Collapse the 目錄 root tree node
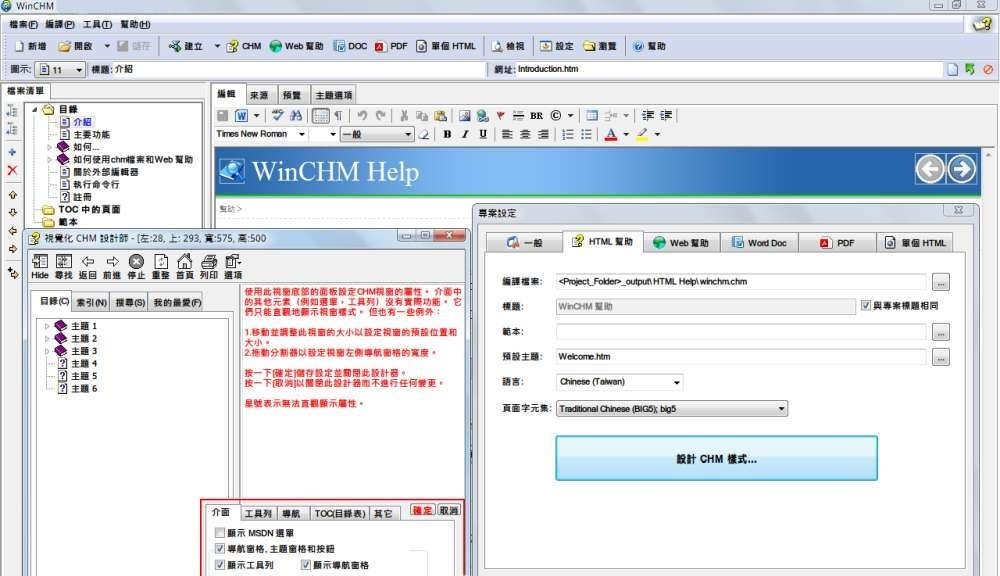Screen dimensions: 1000x576 (x=34, y=109)
